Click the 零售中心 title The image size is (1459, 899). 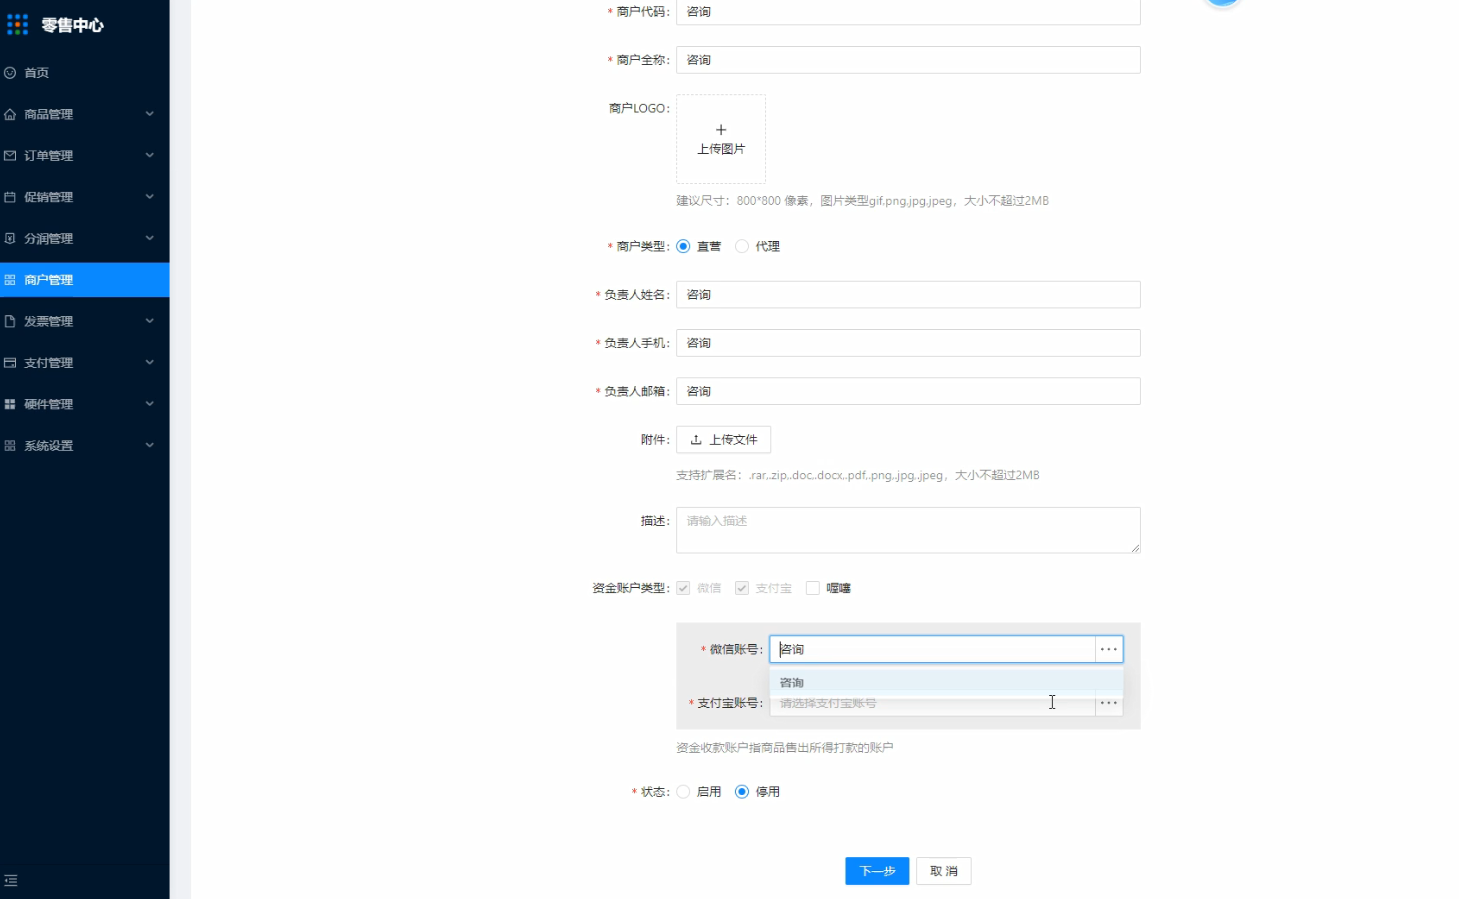coord(73,25)
